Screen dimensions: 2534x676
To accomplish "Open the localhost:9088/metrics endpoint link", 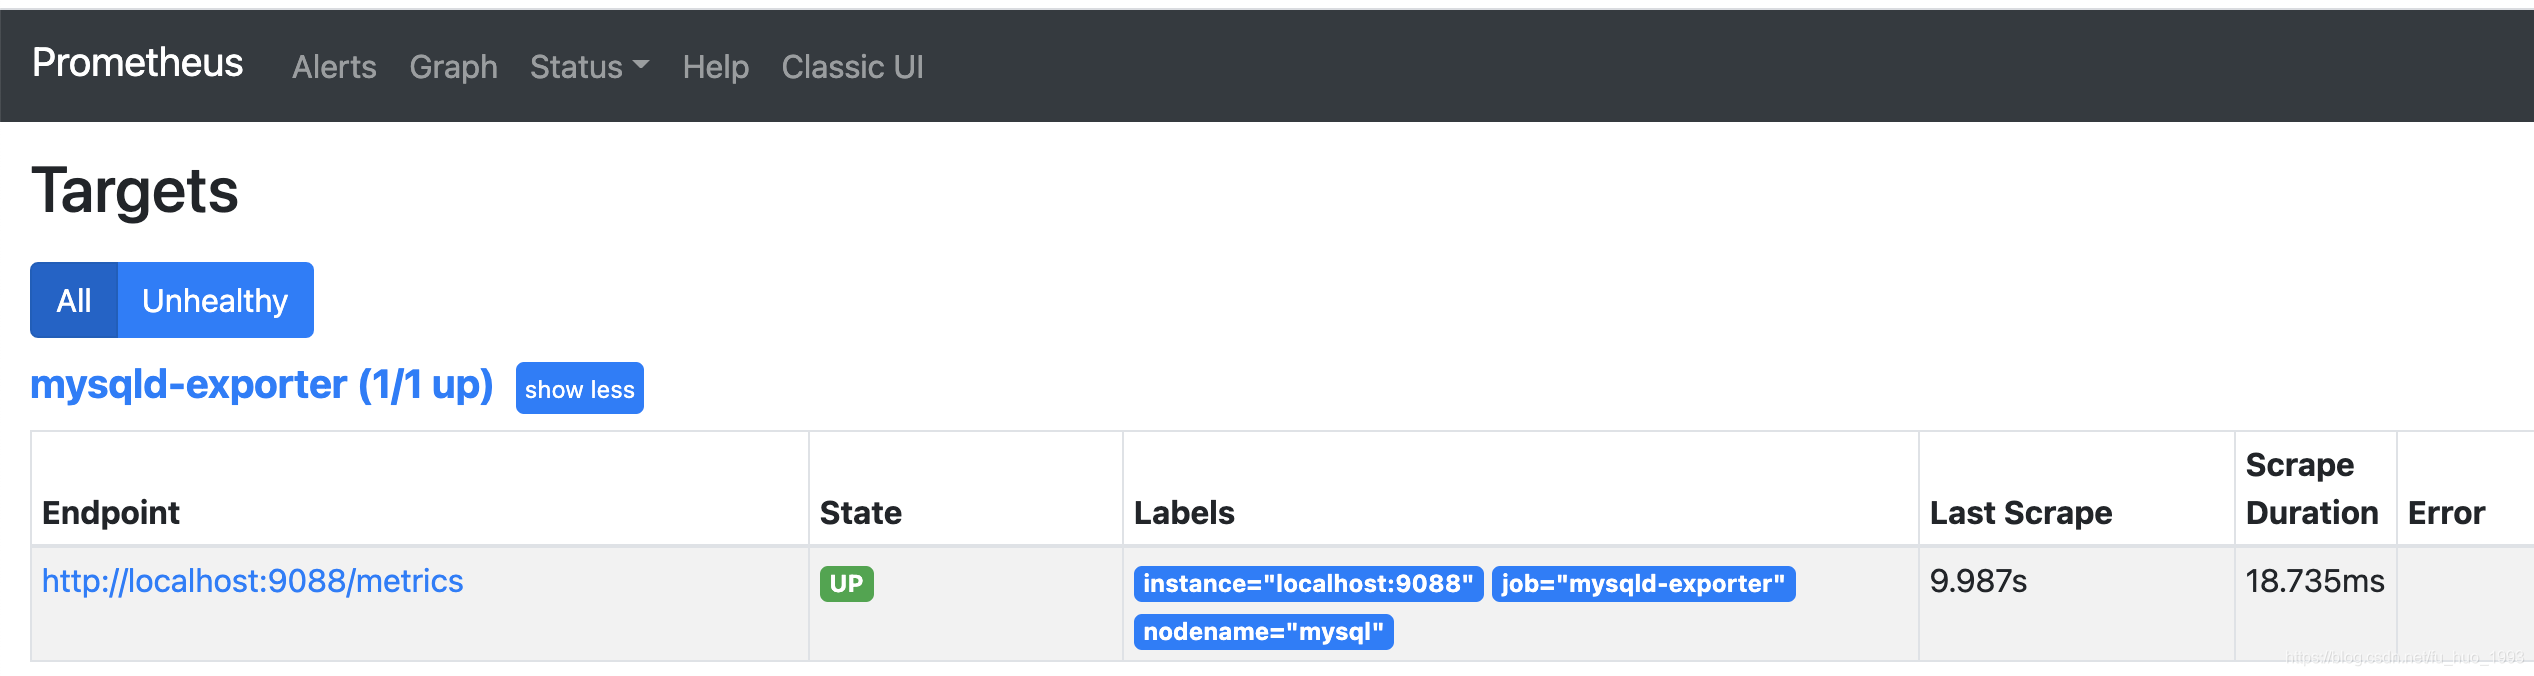I will pyautogui.click(x=253, y=581).
